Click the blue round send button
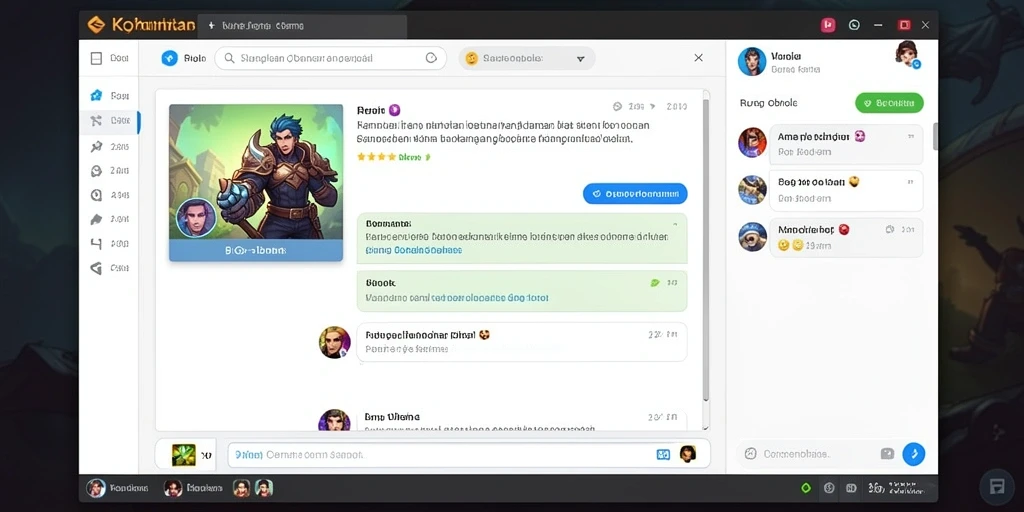Image resolution: width=1024 pixels, height=512 pixels. click(914, 453)
